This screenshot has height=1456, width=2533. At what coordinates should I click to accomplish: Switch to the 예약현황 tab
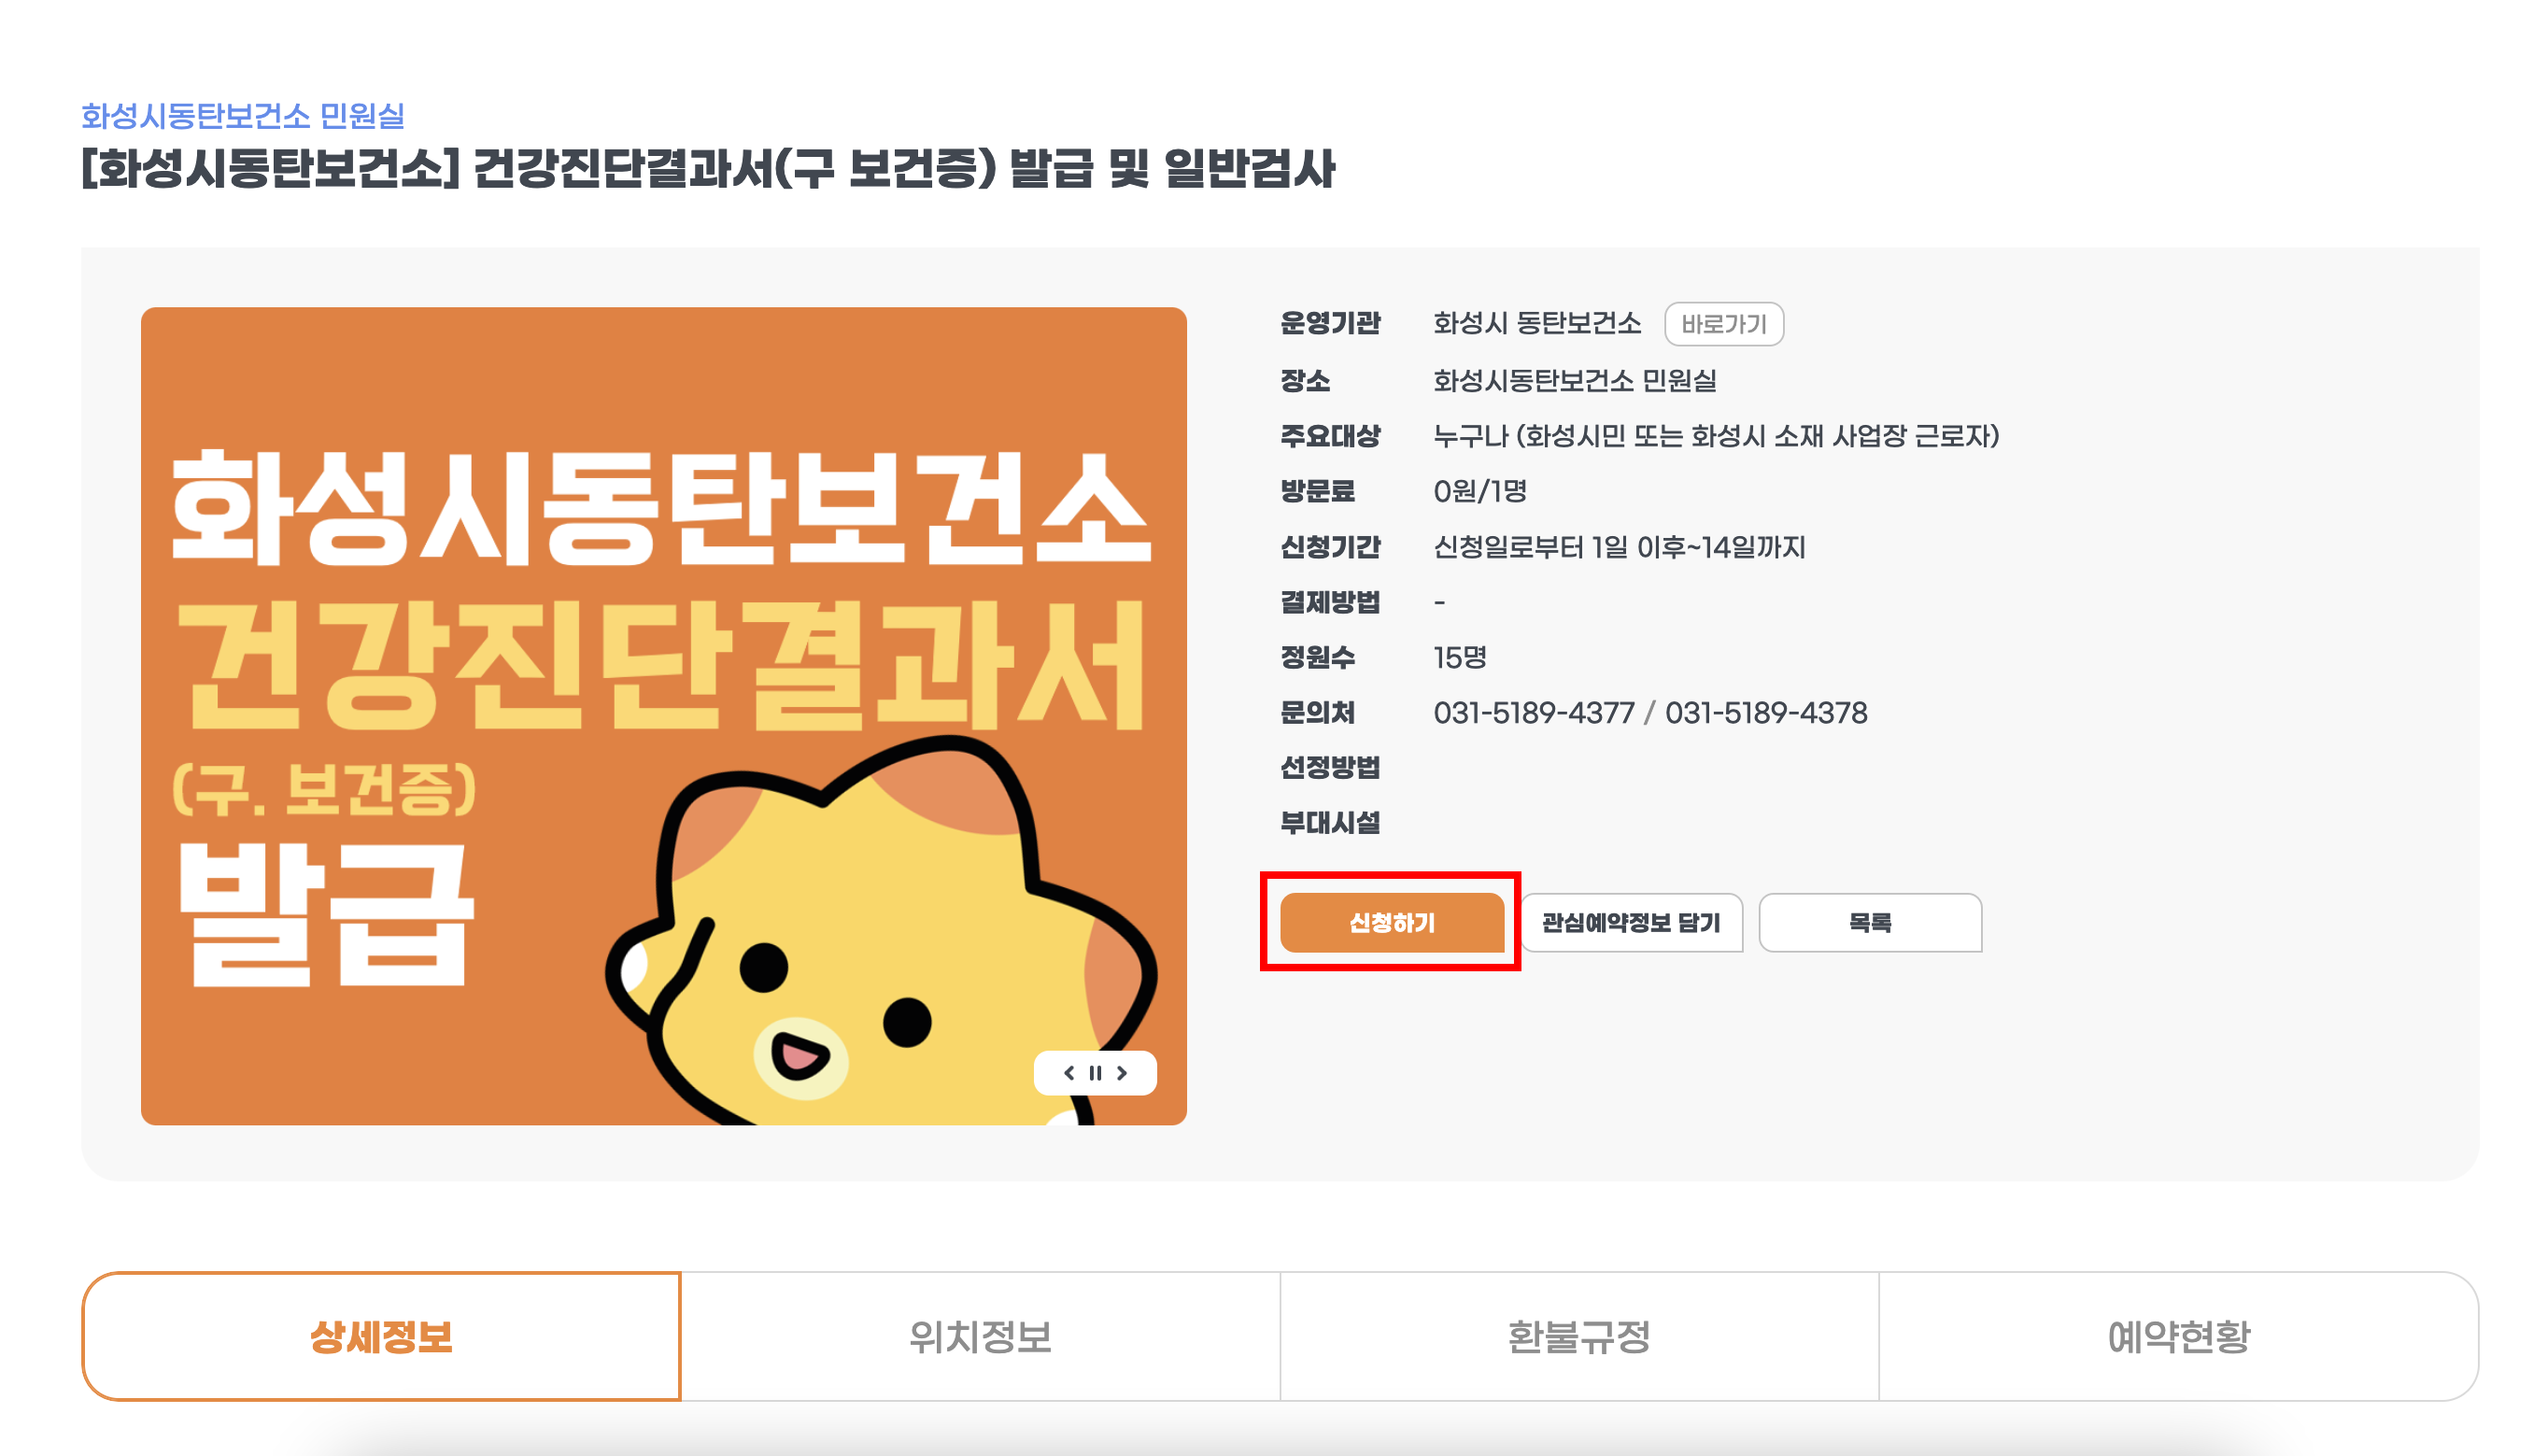tap(2177, 1336)
